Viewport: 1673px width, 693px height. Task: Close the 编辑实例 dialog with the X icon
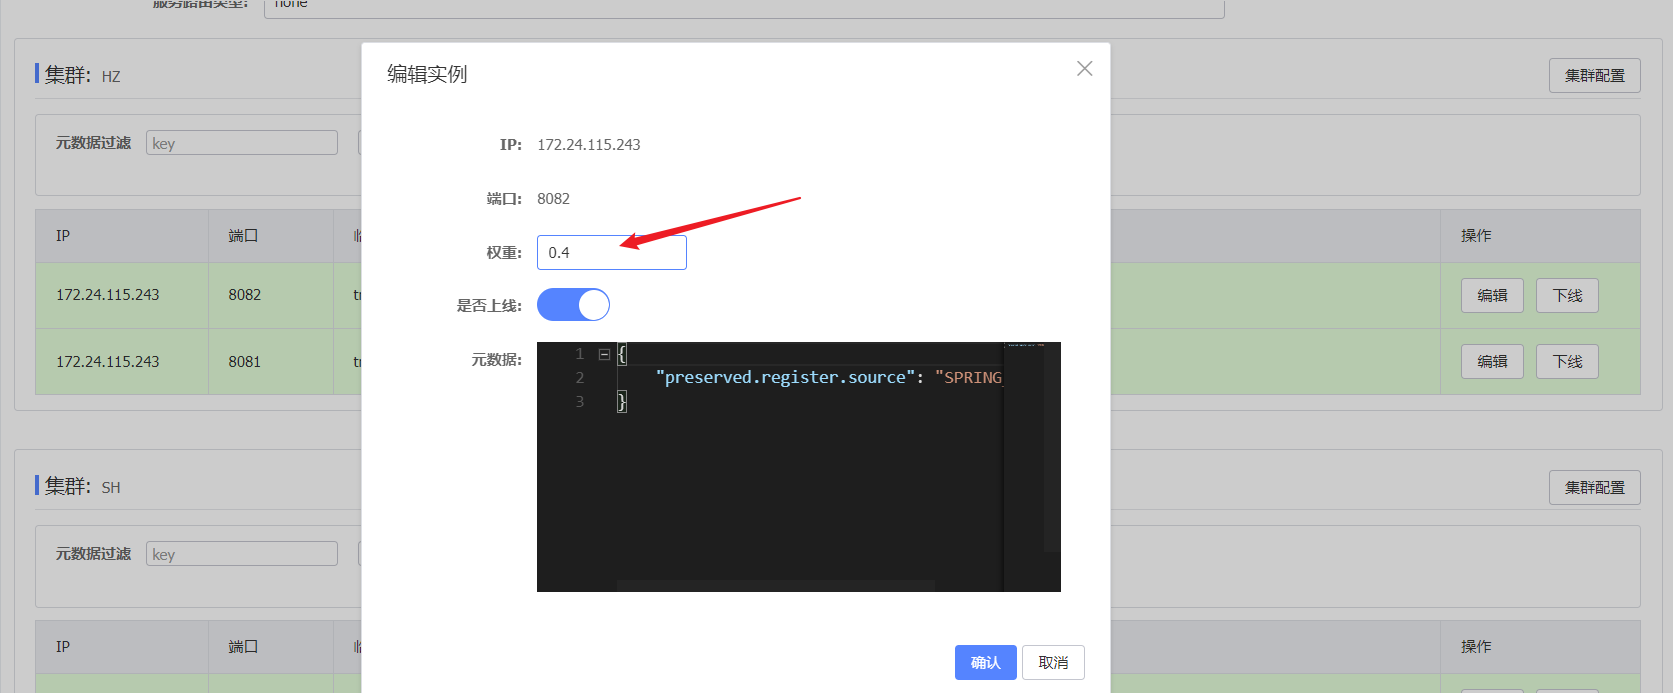tap(1084, 69)
